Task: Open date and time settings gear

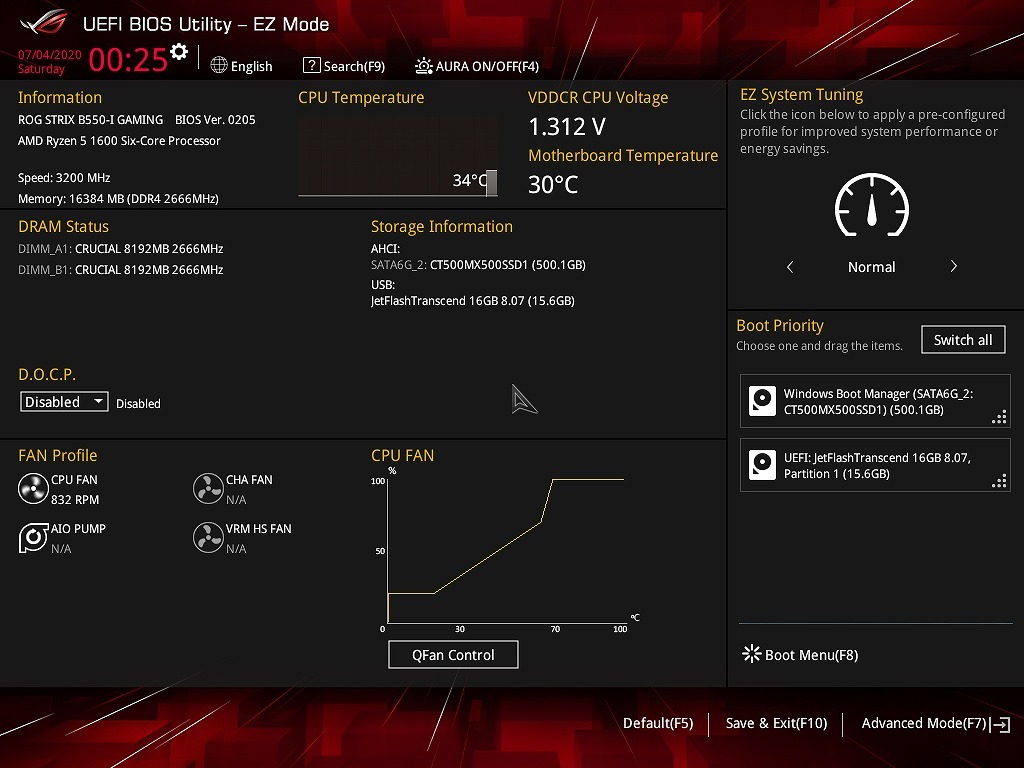Action: [178, 52]
